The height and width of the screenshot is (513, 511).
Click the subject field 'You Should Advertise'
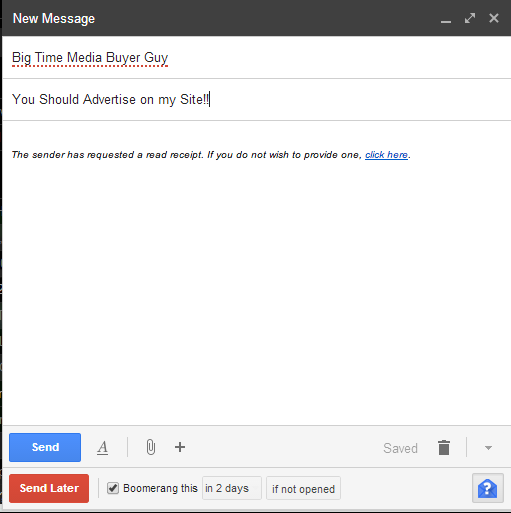pos(256,100)
